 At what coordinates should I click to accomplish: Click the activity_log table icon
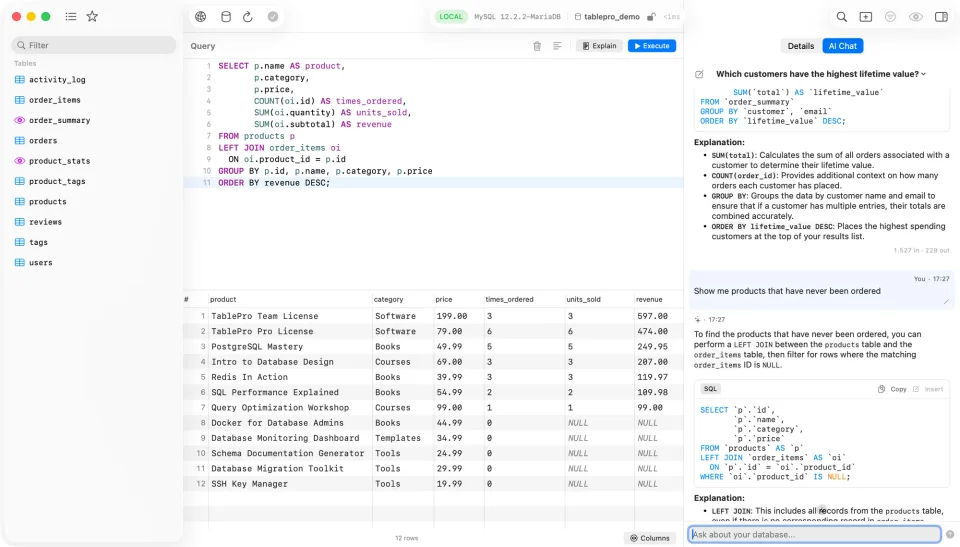tap(20, 80)
